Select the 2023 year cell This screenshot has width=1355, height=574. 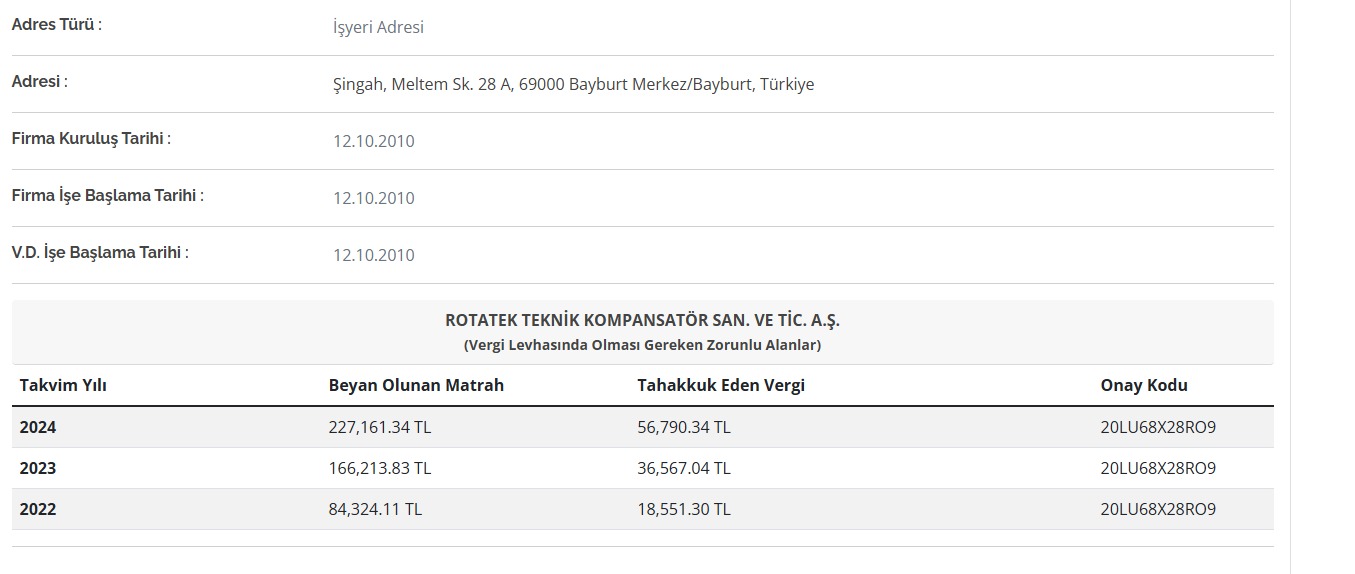[38, 468]
